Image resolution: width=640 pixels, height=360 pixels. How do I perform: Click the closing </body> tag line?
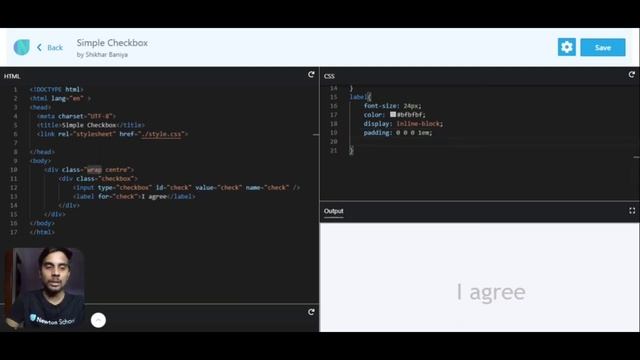click(42, 223)
